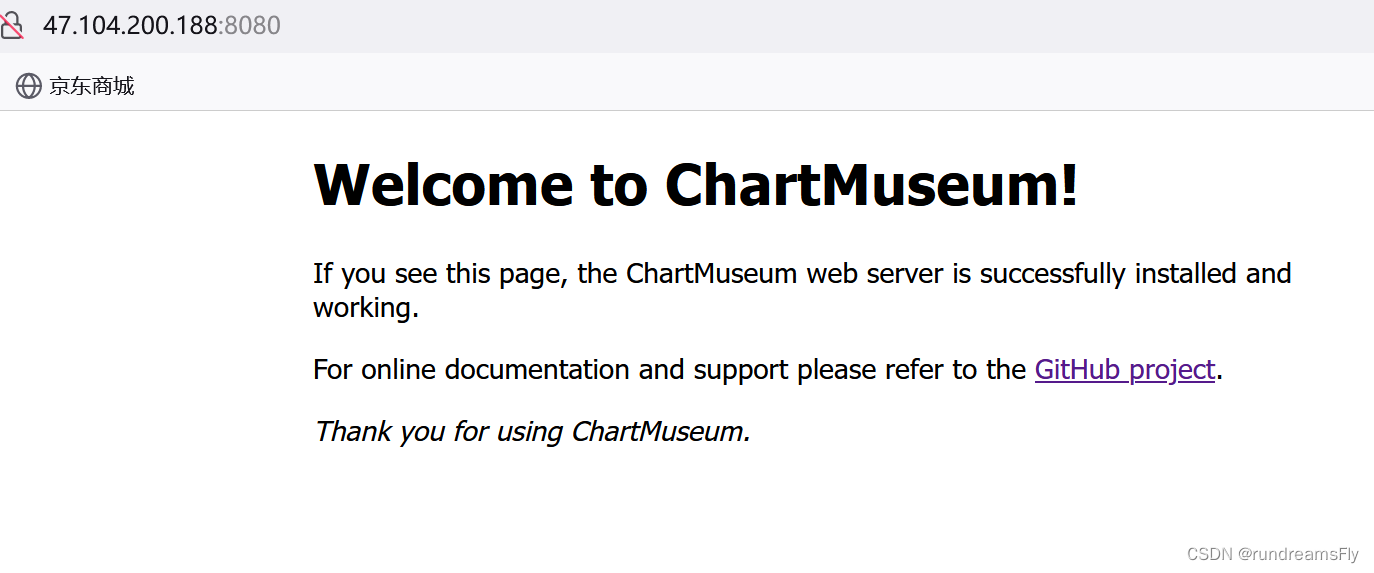Click the italic "Thank you for using" line
Viewport: 1374px width, 573px height.
(x=440, y=432)
